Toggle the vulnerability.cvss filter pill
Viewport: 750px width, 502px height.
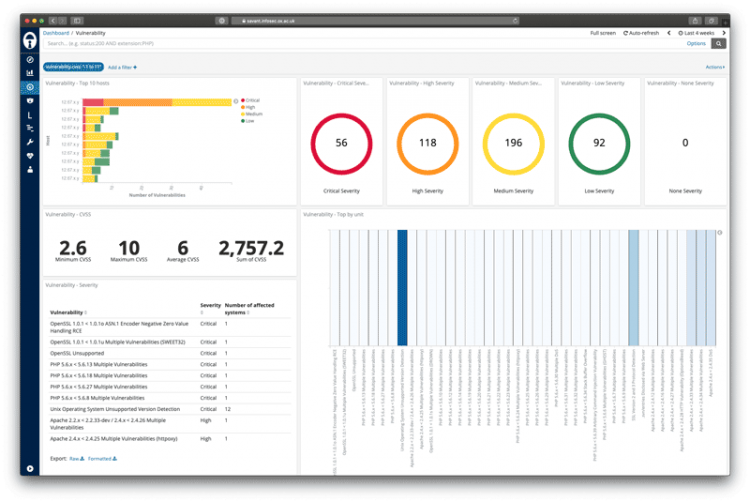point(74,67)
